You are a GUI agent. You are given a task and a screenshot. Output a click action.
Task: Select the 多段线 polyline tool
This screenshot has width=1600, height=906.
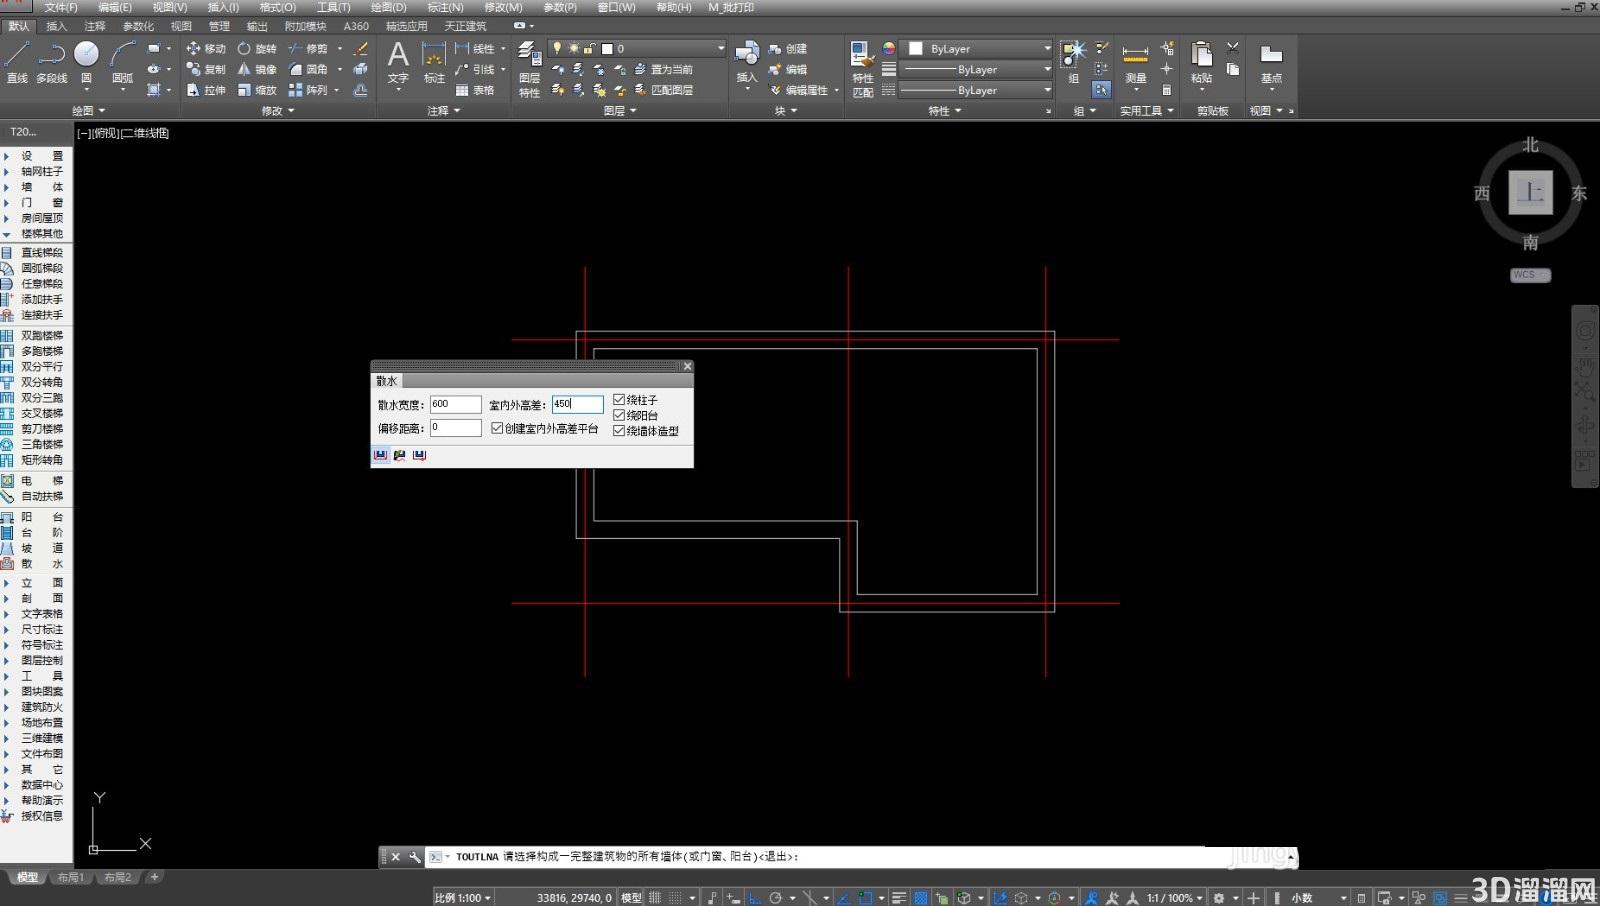coord(52,62)
